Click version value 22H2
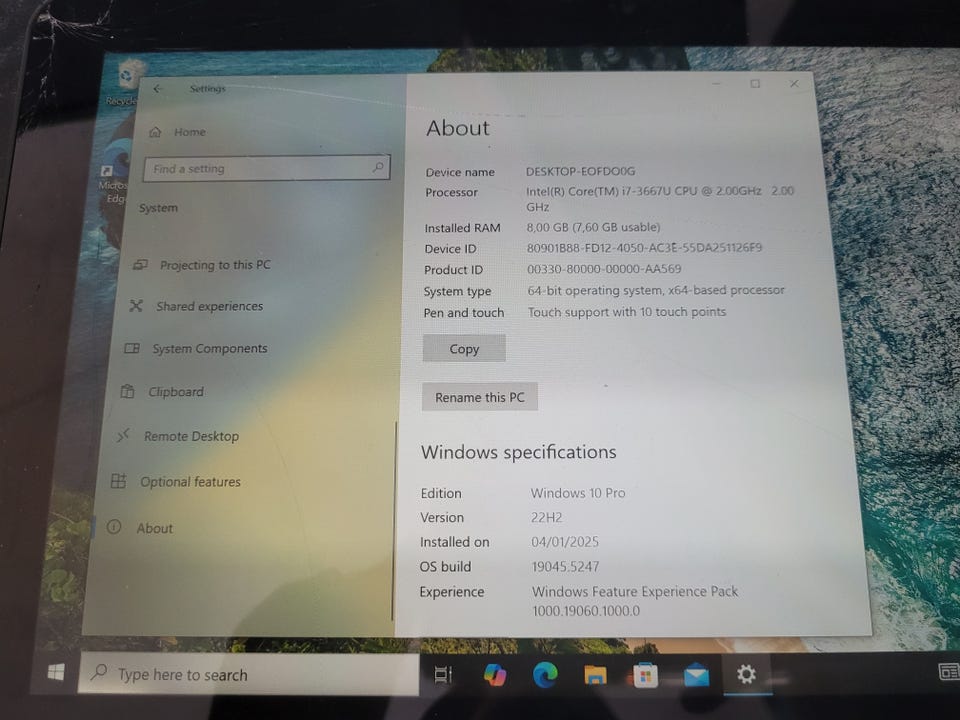This screenshot has height=720, width=960. coord(546,517)
